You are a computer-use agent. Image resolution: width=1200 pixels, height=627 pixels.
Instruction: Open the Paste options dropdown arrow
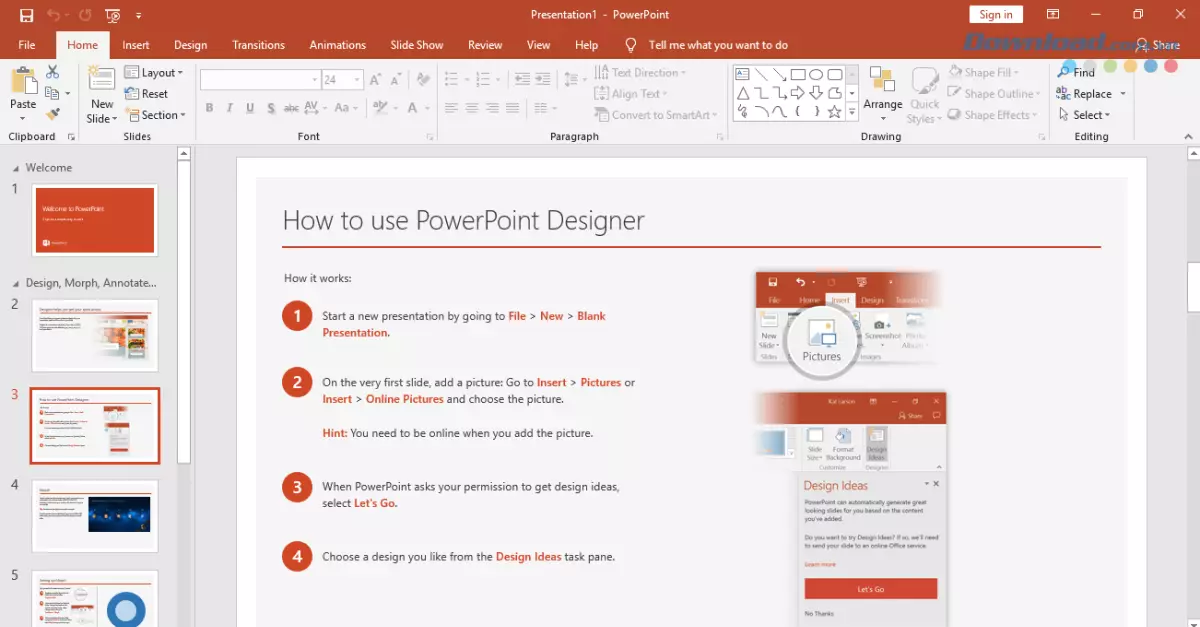click(23, 117)
